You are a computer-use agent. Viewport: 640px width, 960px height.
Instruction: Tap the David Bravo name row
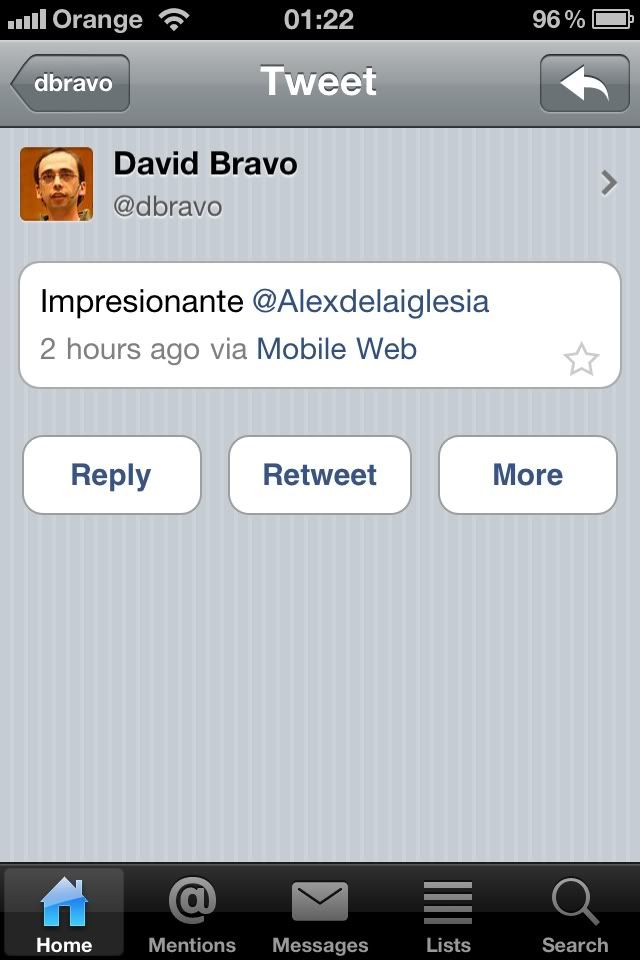click(320, 184)
